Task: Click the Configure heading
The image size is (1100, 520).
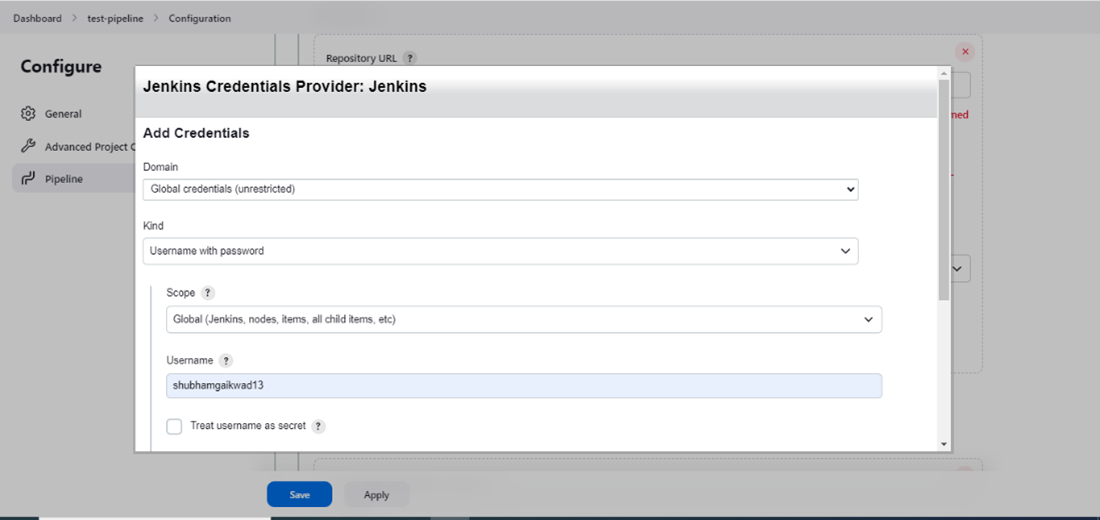Action: 61,67
